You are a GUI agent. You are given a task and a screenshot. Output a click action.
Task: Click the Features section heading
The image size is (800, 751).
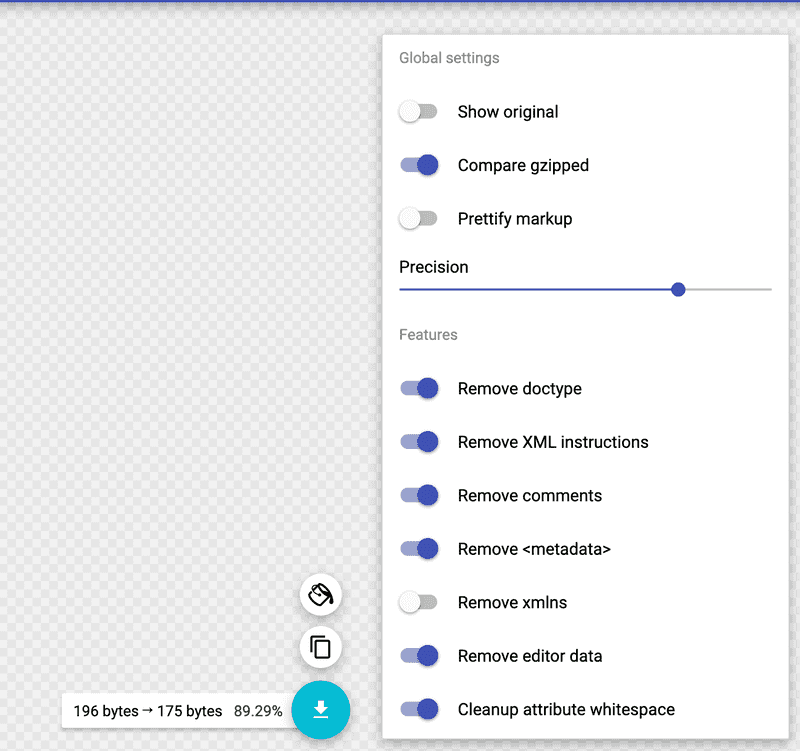(x=428, y=335)
